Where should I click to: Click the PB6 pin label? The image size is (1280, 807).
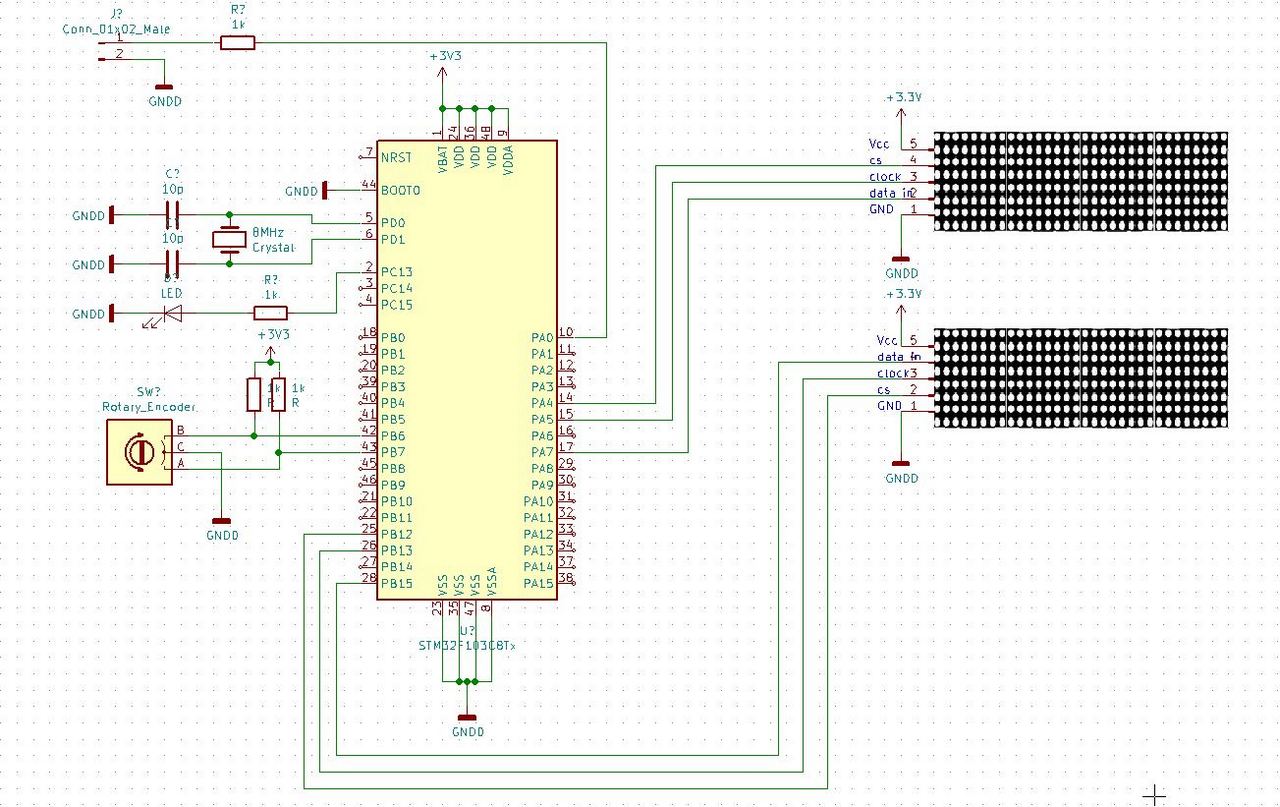[x=392, y=435]
